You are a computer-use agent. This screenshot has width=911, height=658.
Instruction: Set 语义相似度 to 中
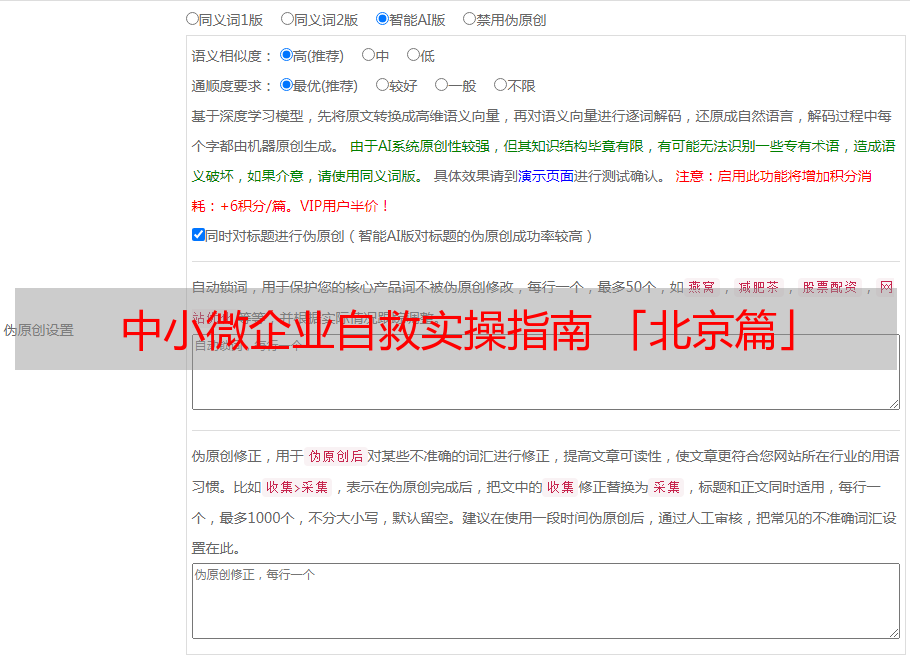368,55
